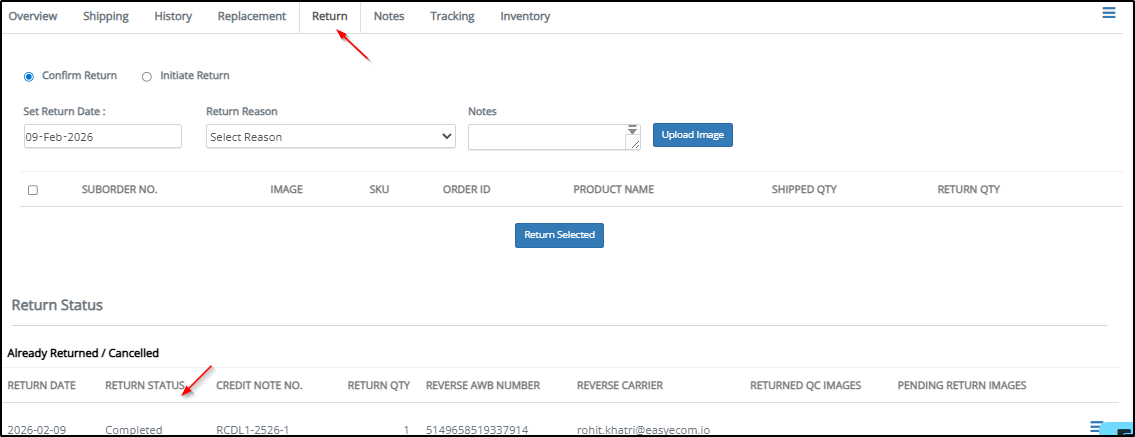Open the Shipping tab
Screen dimensions: 1135x437
click(x=106, y=17)
